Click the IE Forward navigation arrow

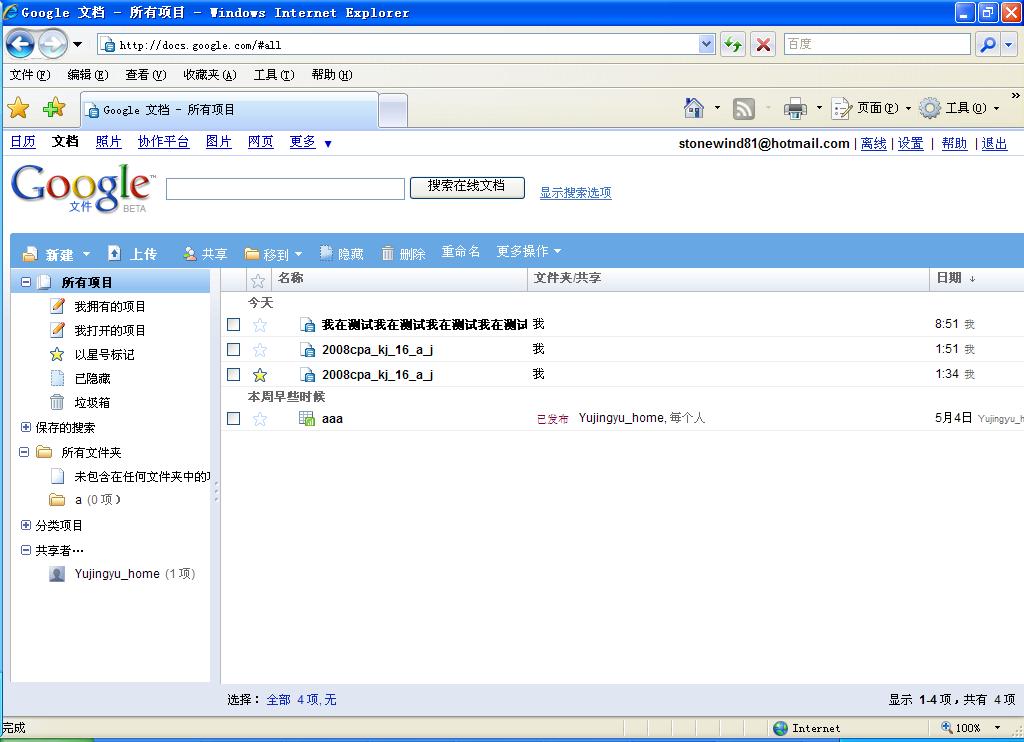click(x=52, y=44)
